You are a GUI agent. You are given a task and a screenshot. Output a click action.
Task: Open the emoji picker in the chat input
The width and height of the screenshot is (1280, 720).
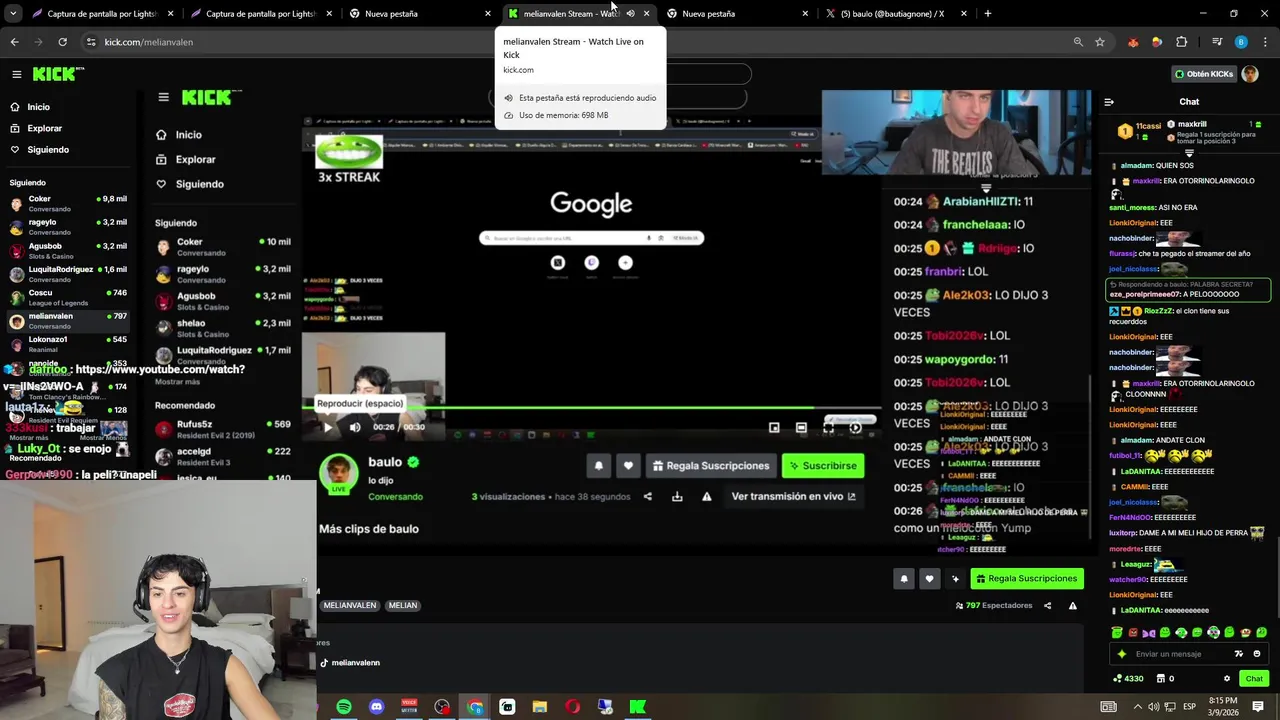tap(1257, 654)
